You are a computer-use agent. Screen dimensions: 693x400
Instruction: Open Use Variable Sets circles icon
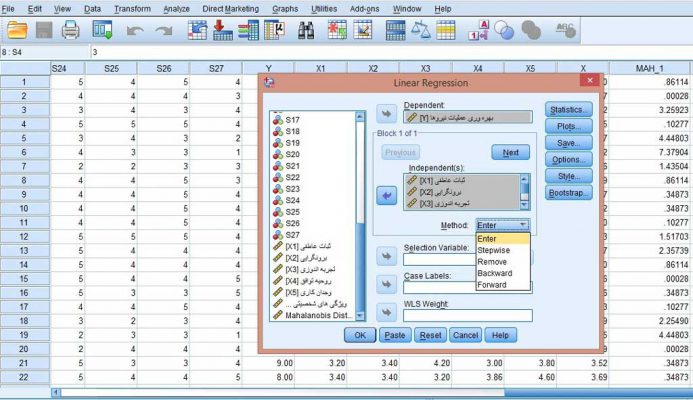tap(504, 30)
